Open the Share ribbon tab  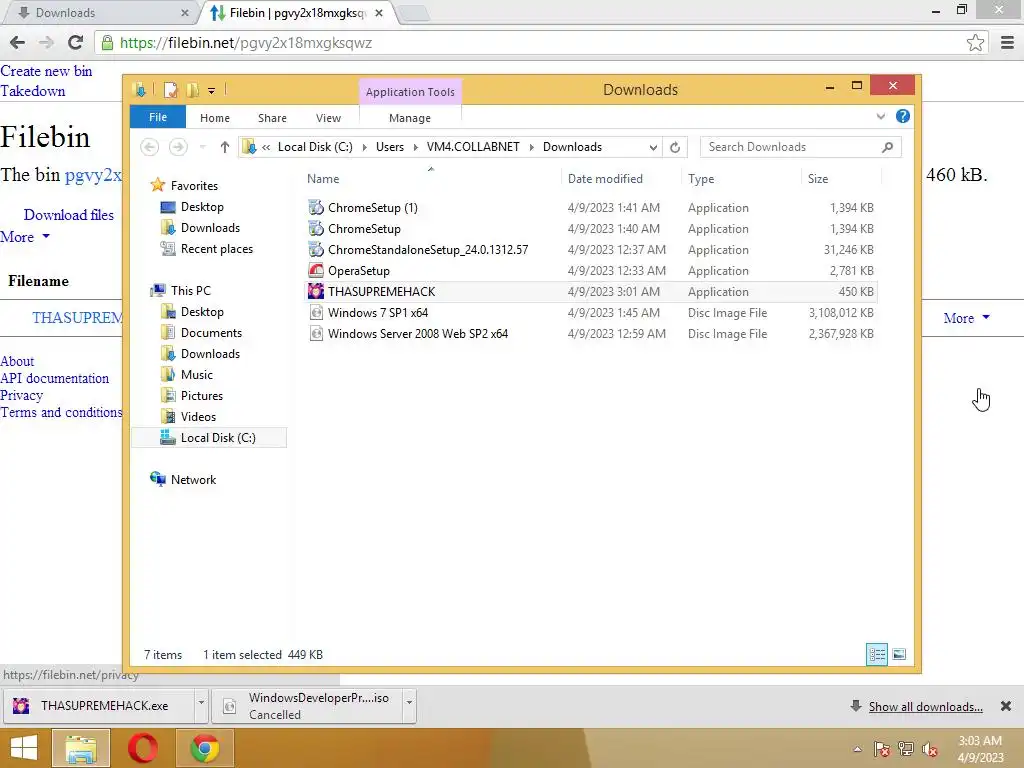[x=272, y=118]
